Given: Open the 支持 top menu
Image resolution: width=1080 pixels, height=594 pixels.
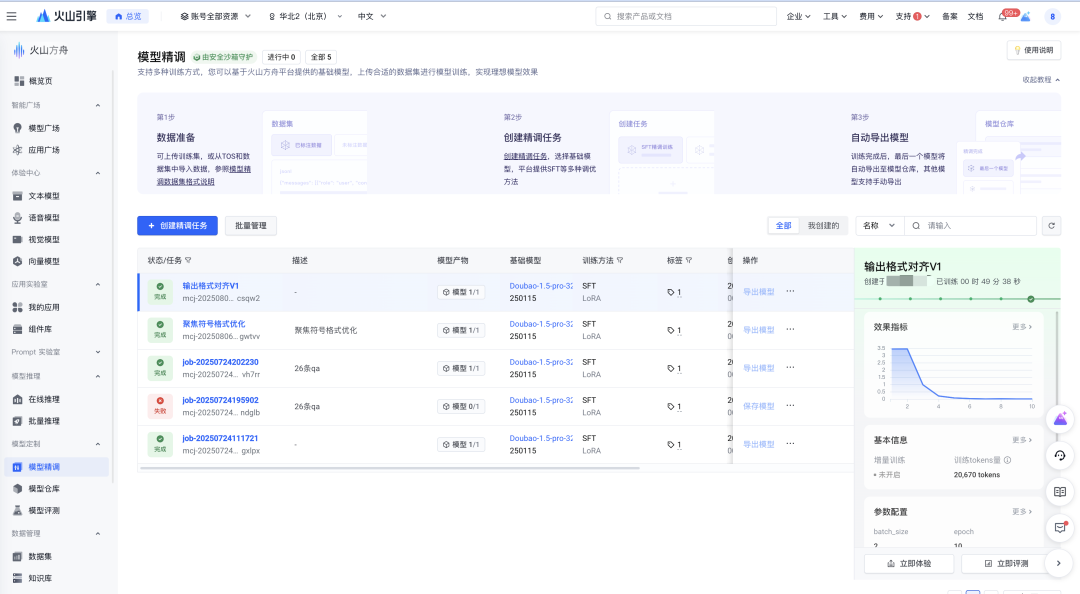Looking at the screenshot, I should (x=912, y=17).
